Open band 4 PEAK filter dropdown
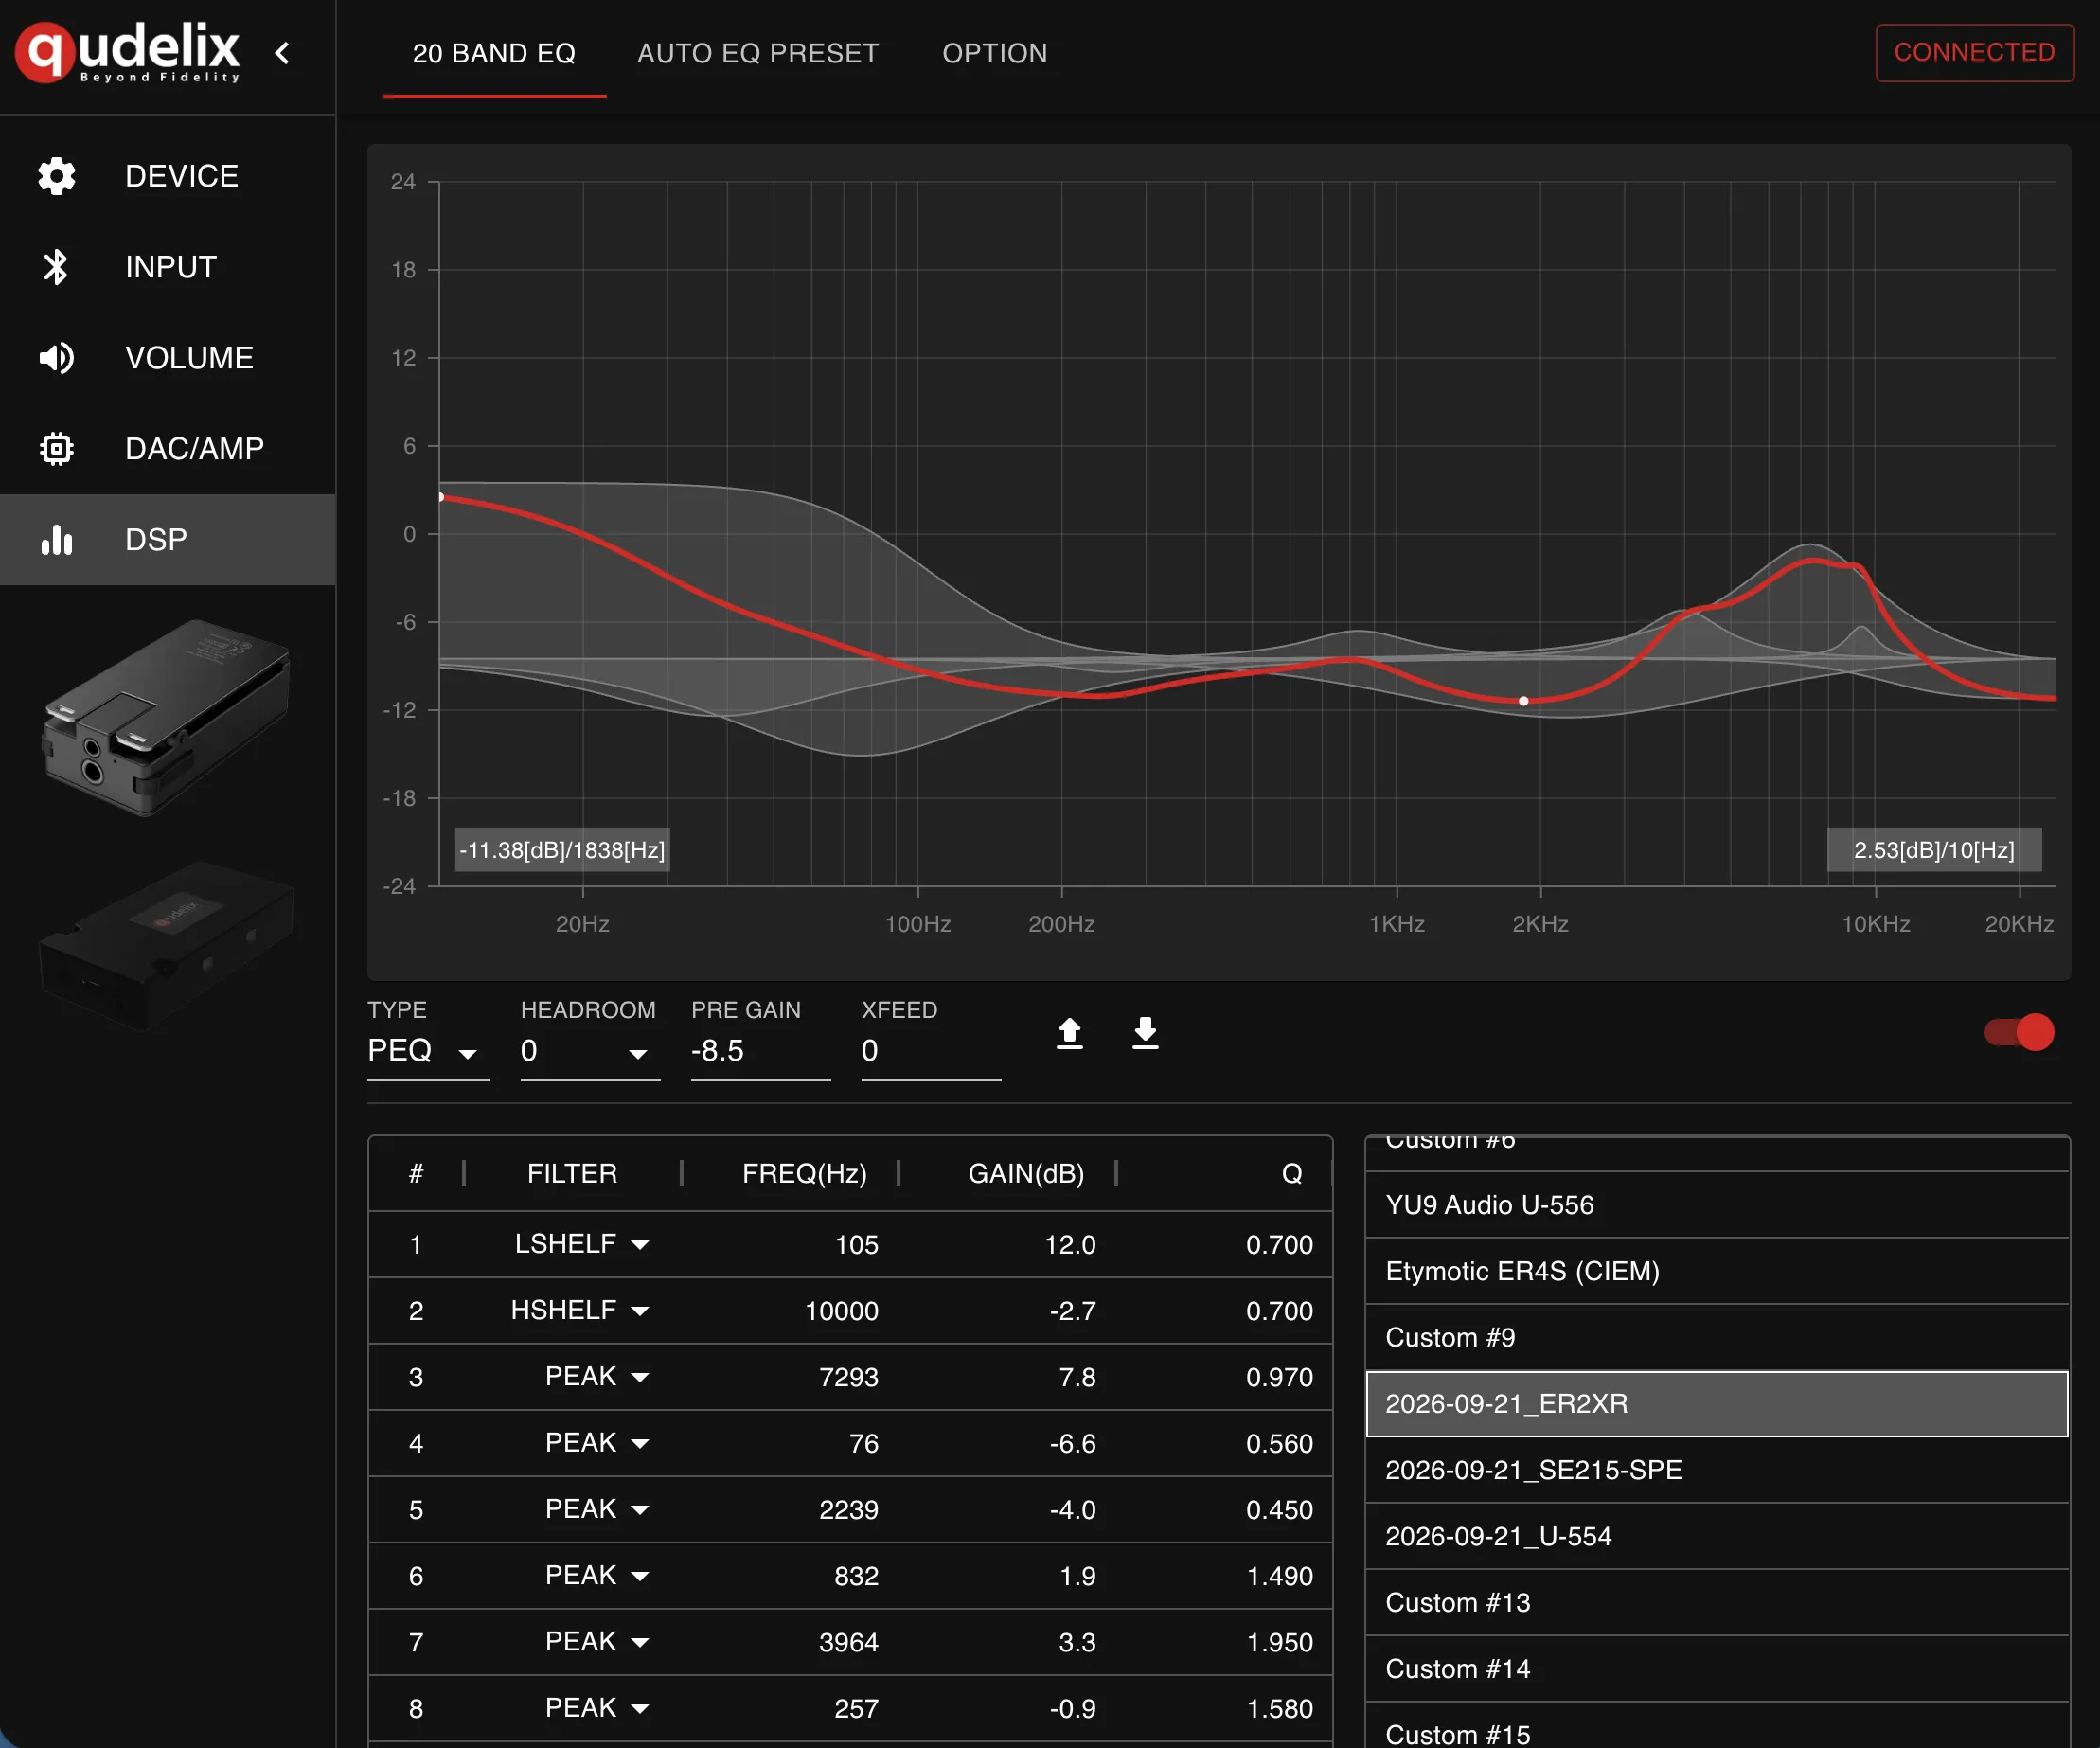This screenshot has height=1748, width=2100. 597,1443
